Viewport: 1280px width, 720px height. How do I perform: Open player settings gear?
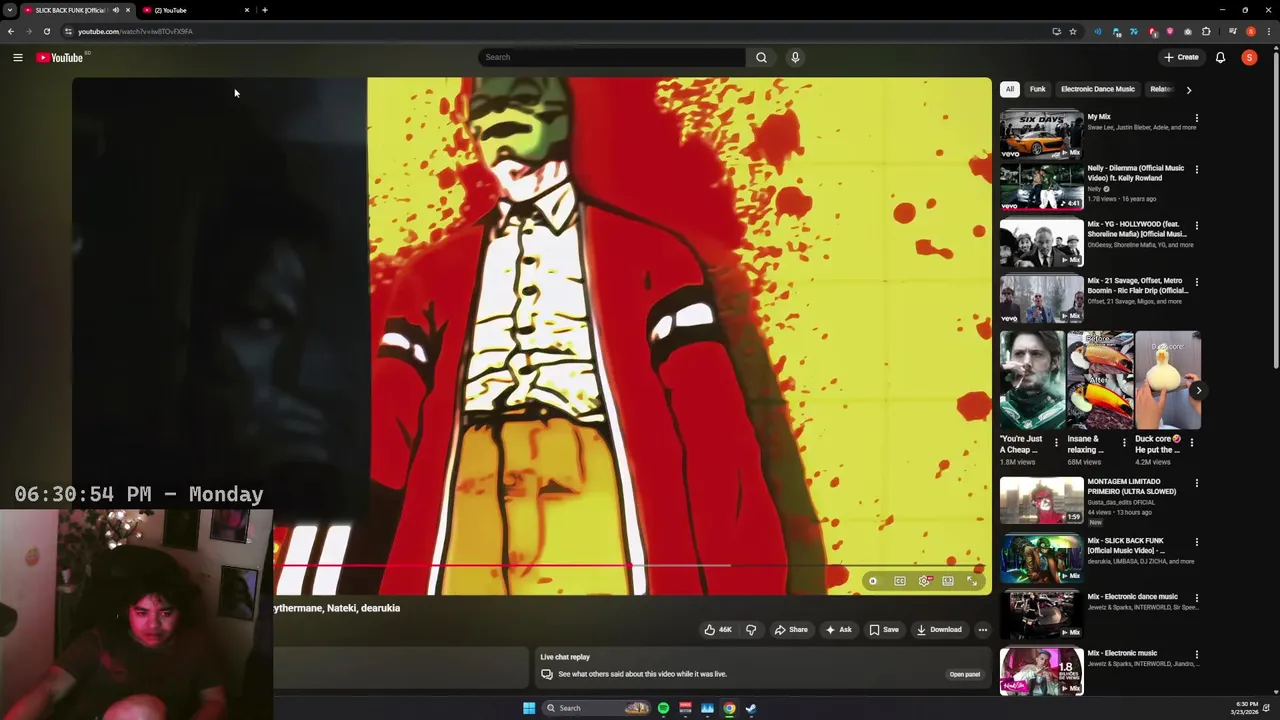click(924, 581)
